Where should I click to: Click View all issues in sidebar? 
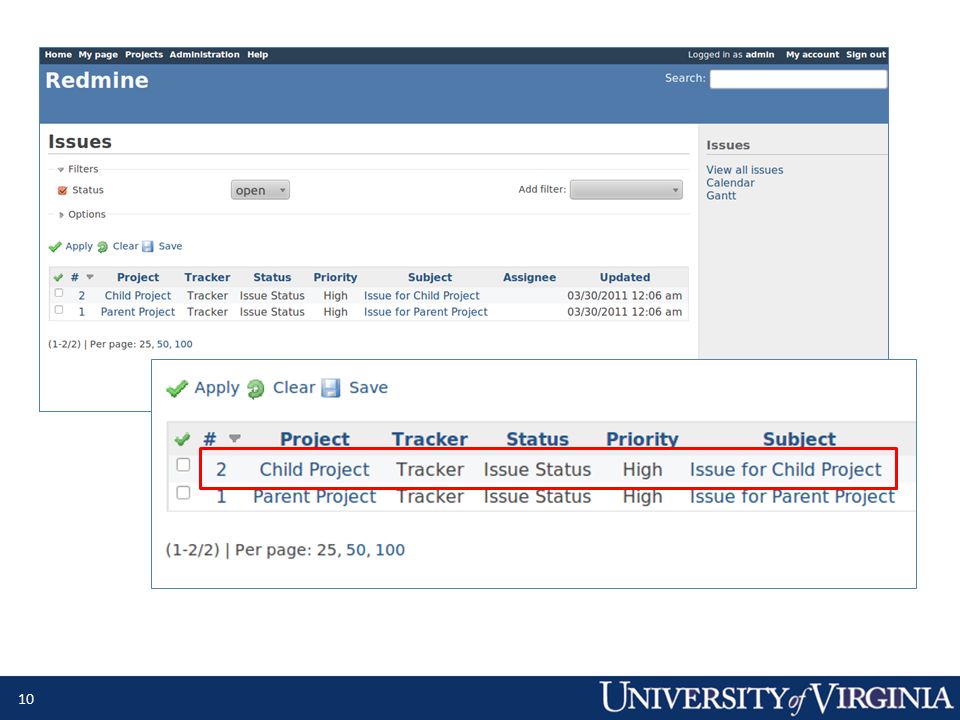744,170
